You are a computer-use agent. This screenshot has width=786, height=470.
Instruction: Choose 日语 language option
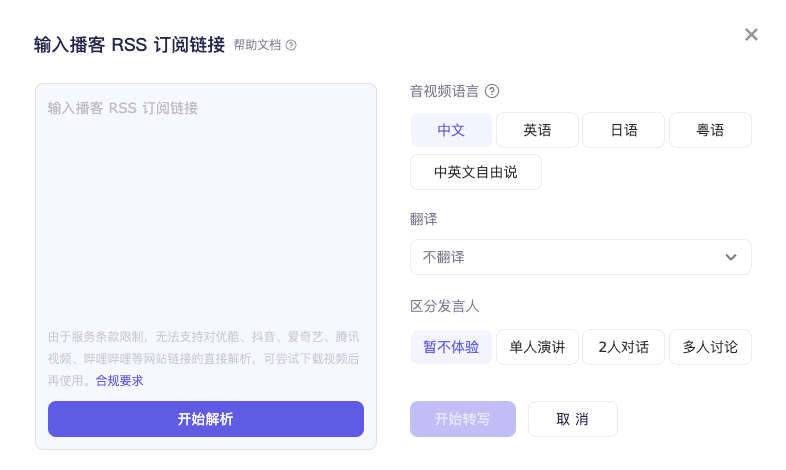point(623,130)
